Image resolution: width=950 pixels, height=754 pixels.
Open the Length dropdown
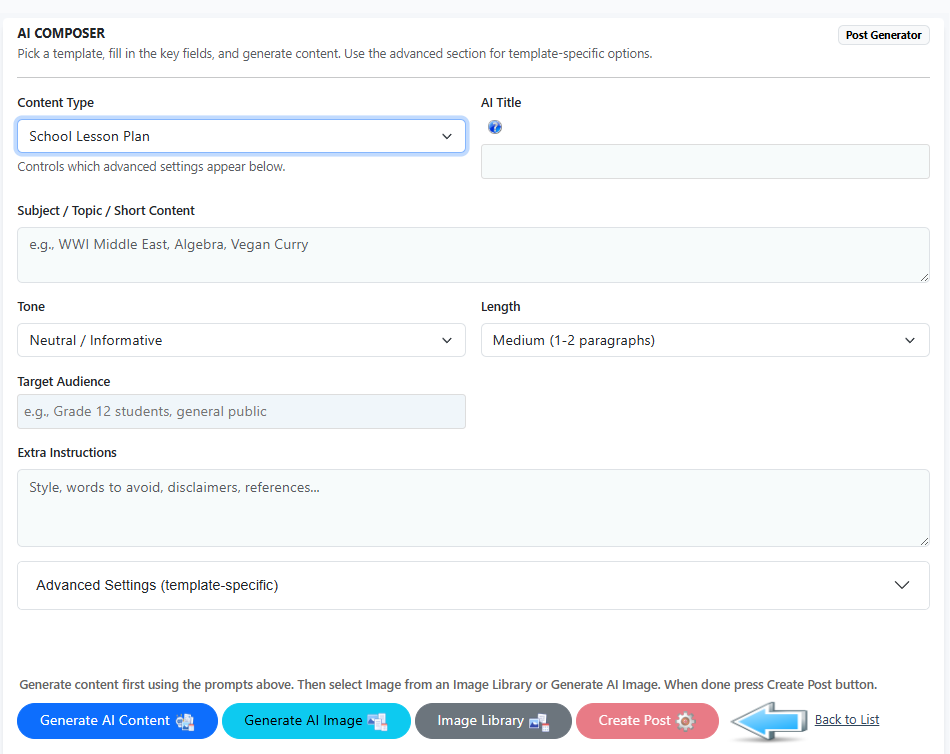(705, 340)
